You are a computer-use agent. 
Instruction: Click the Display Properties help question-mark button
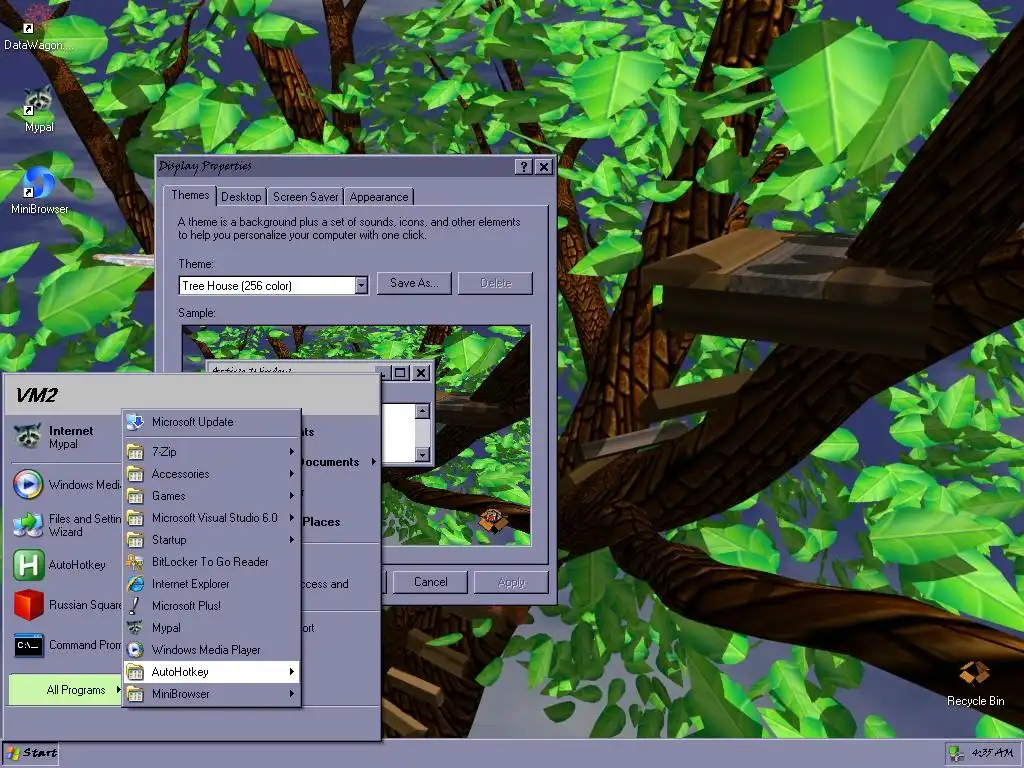[524, 167]
